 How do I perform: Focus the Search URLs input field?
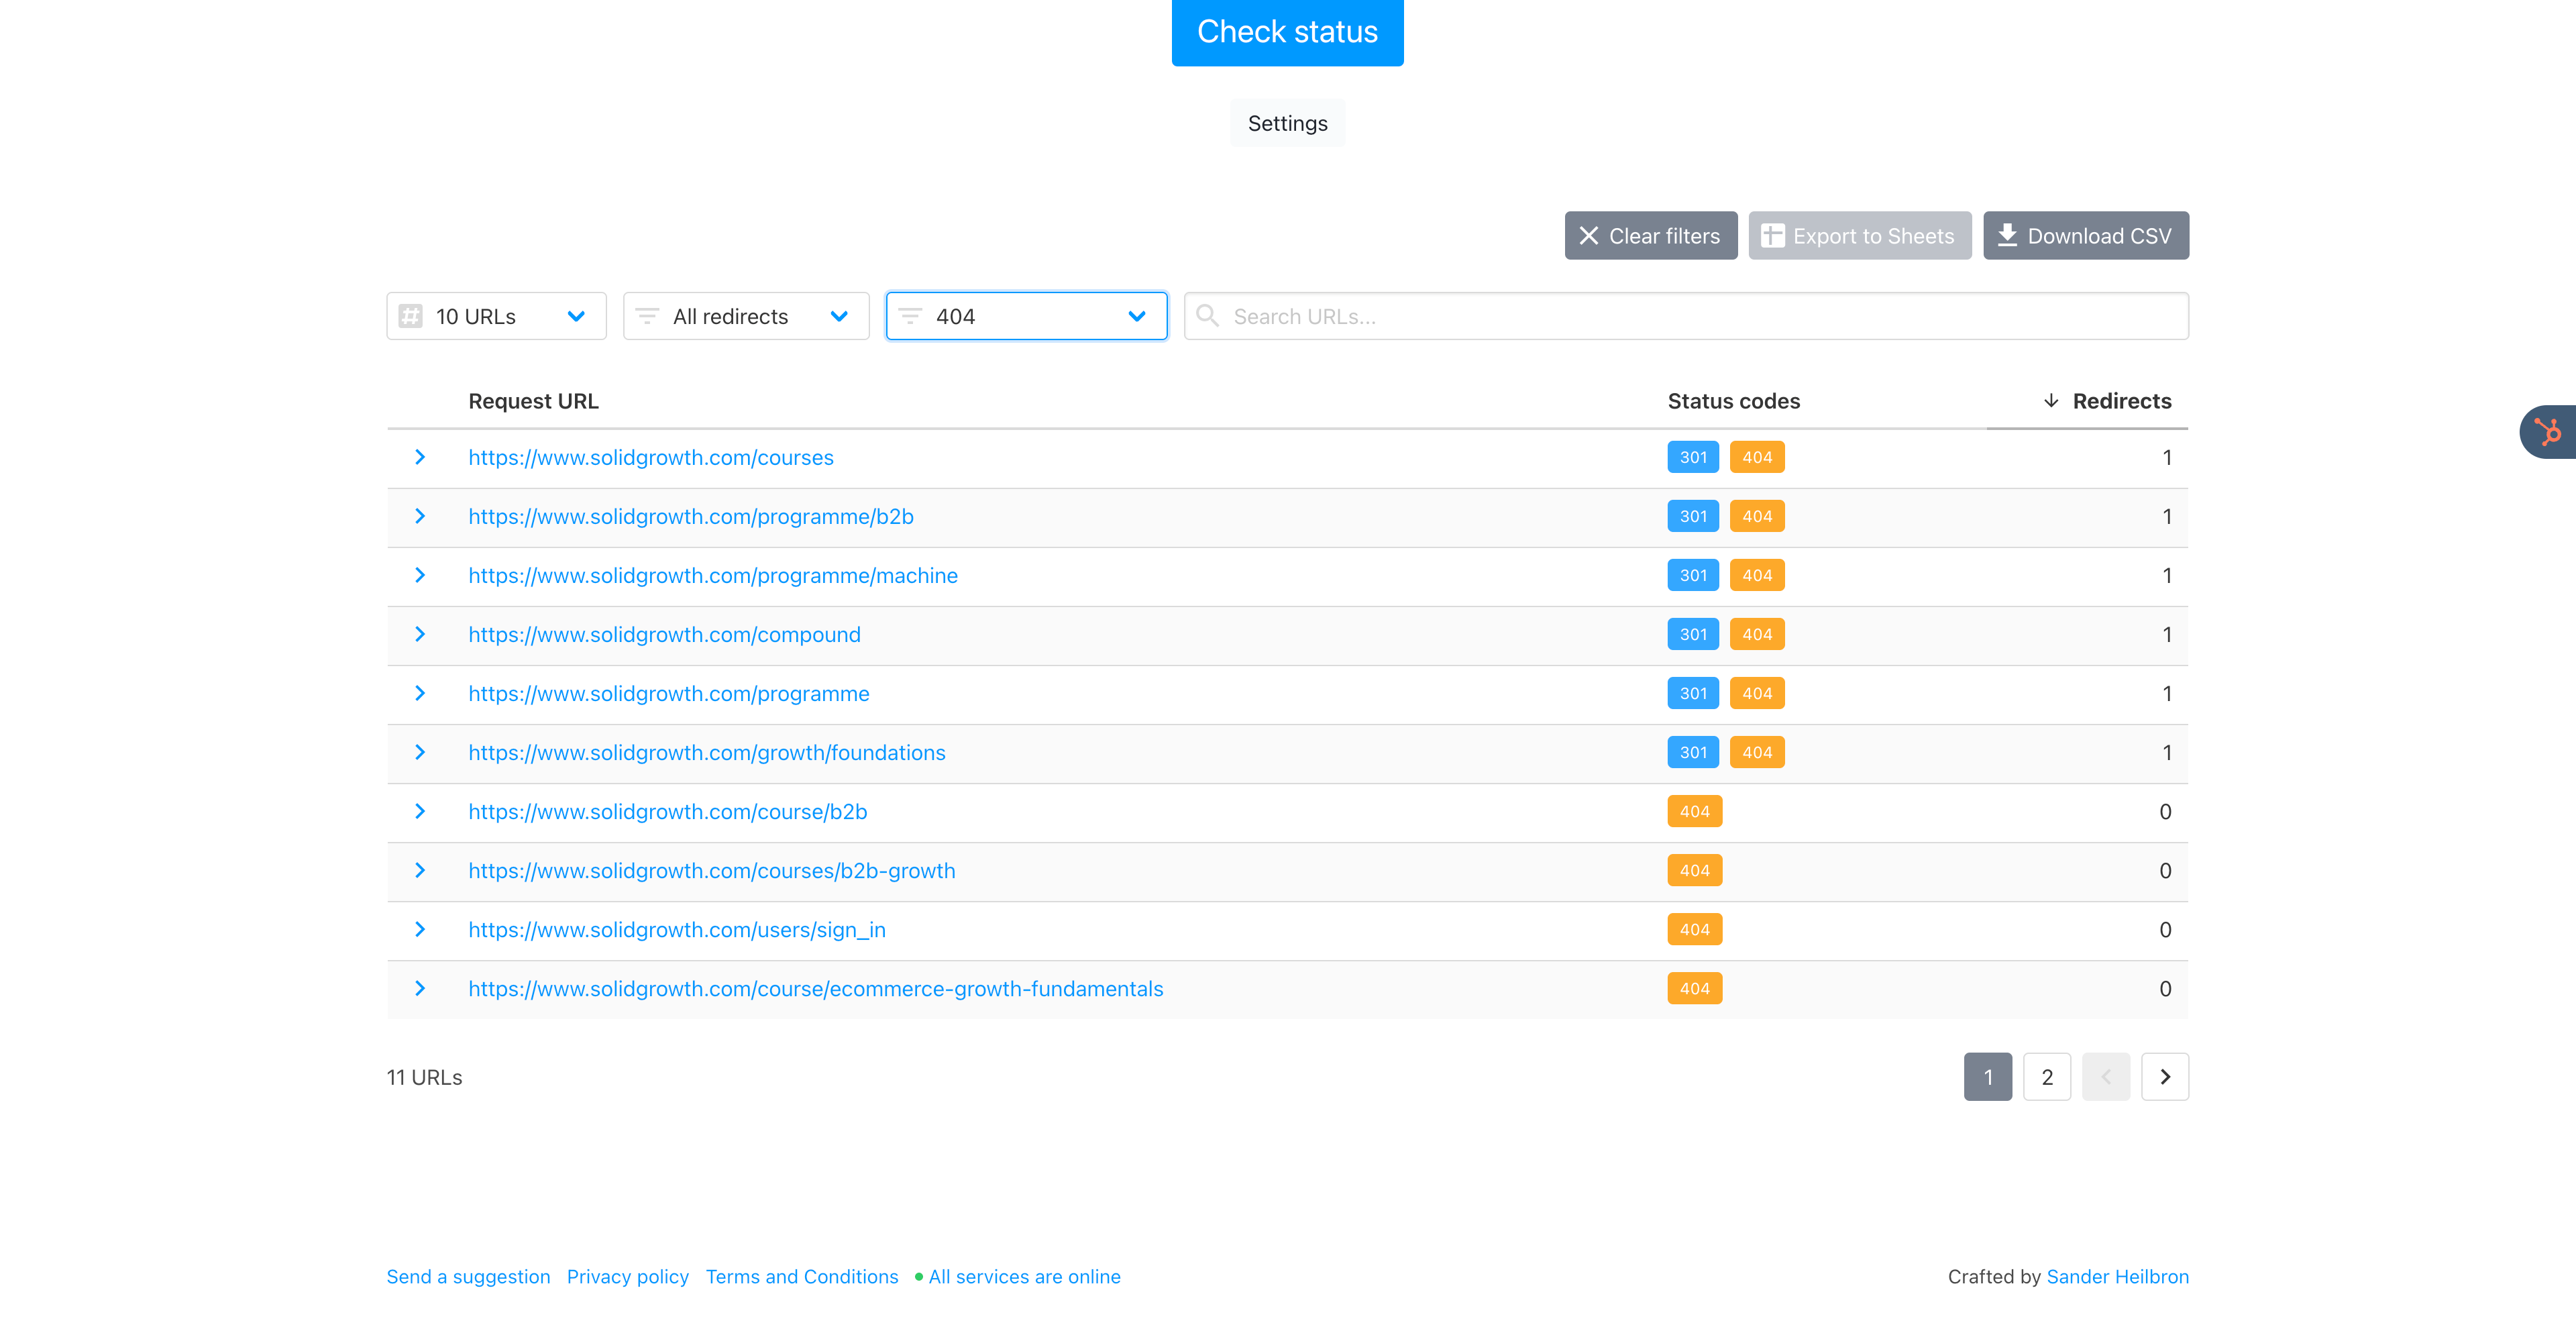[x=1700, y=316]
